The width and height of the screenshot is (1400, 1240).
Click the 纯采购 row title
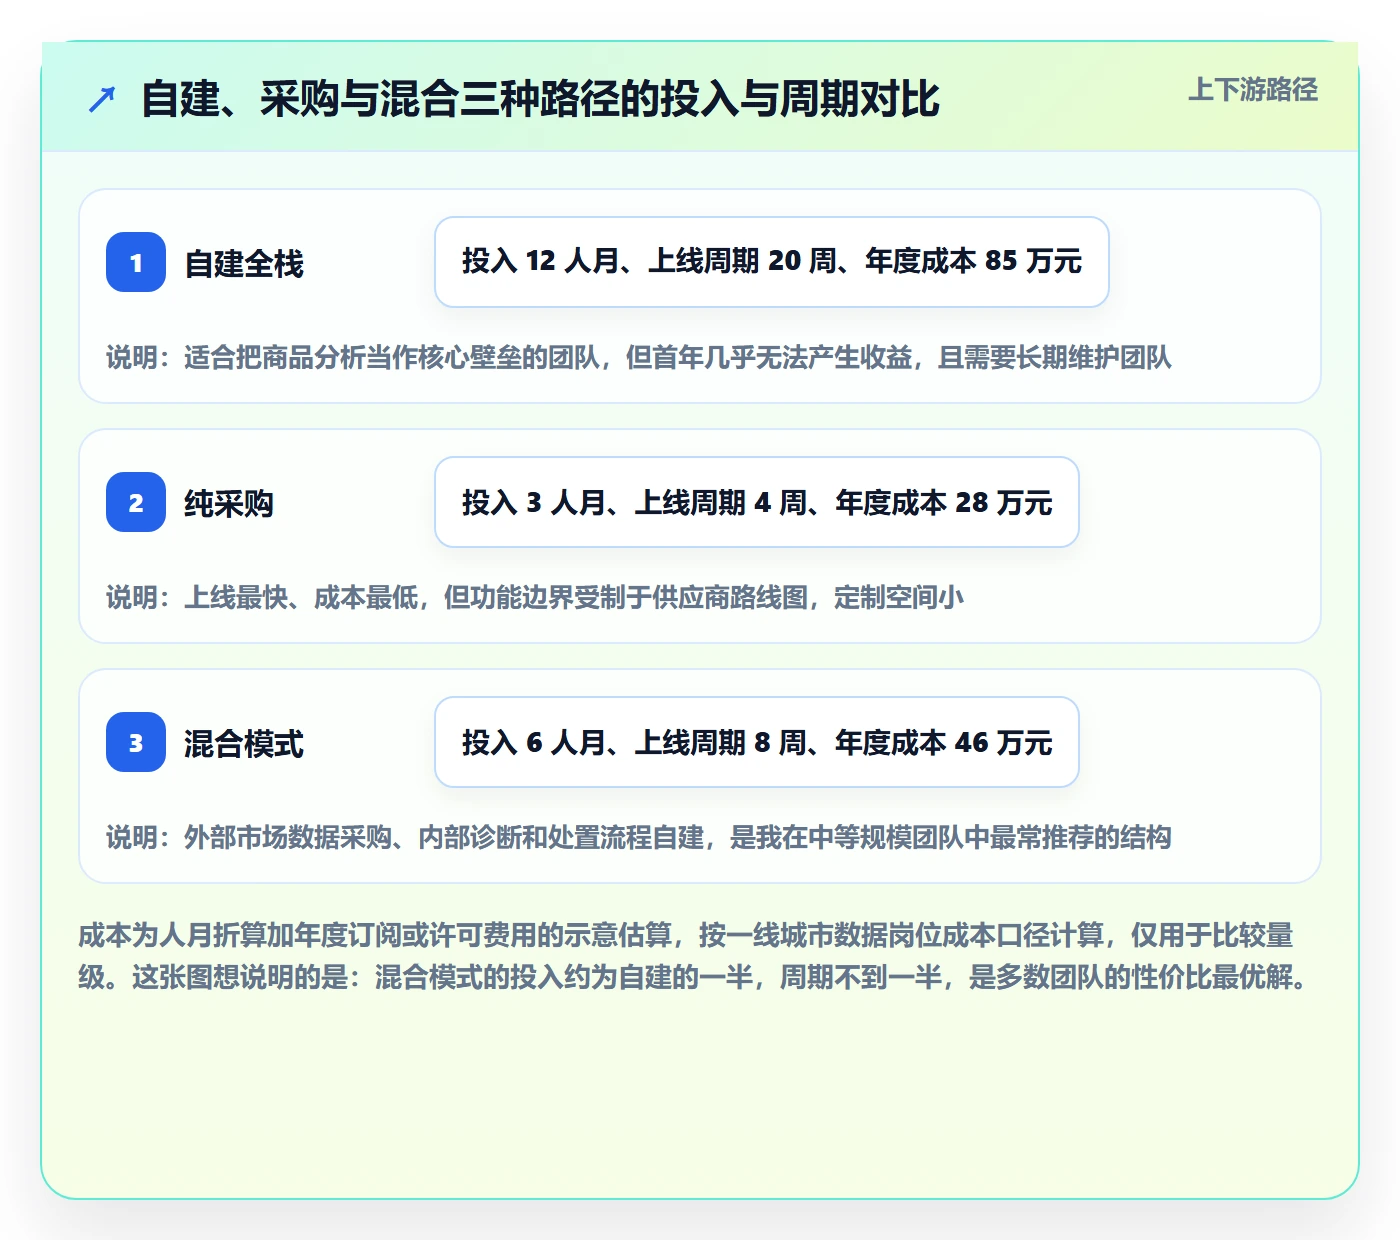coord(229,504)
